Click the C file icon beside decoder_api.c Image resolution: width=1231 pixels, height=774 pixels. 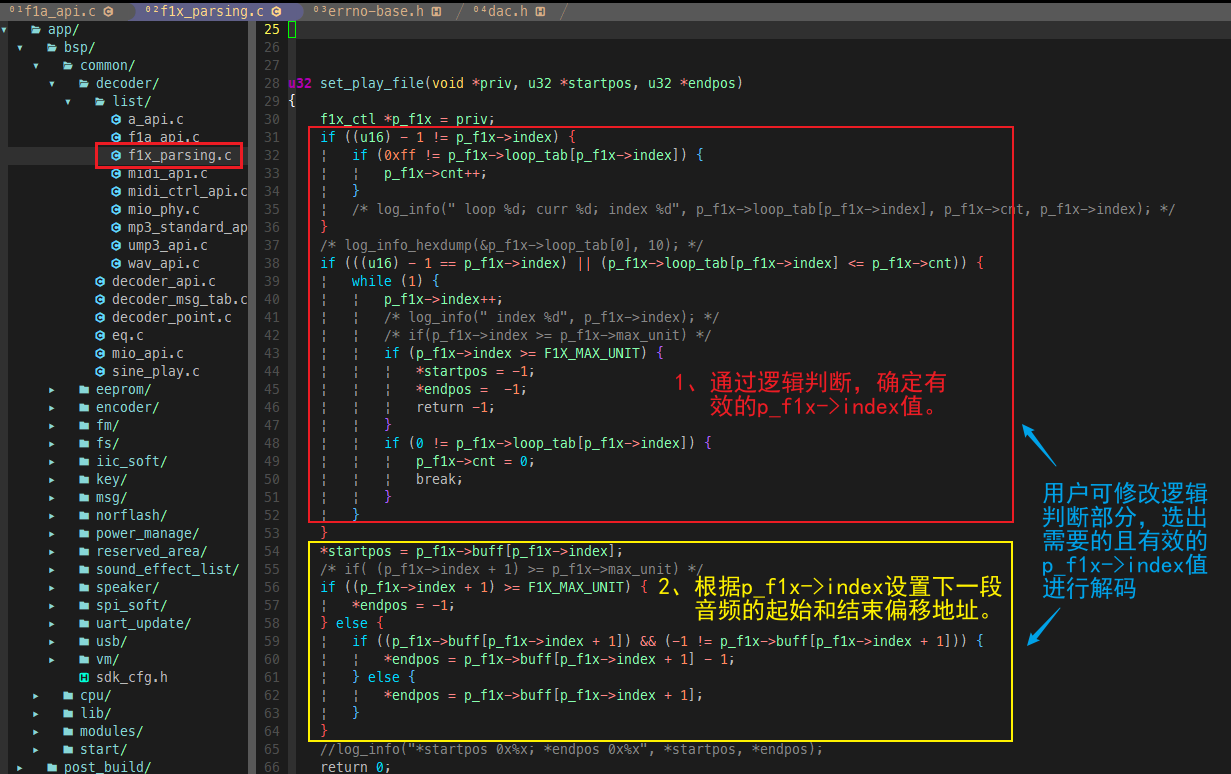point(100,282)
